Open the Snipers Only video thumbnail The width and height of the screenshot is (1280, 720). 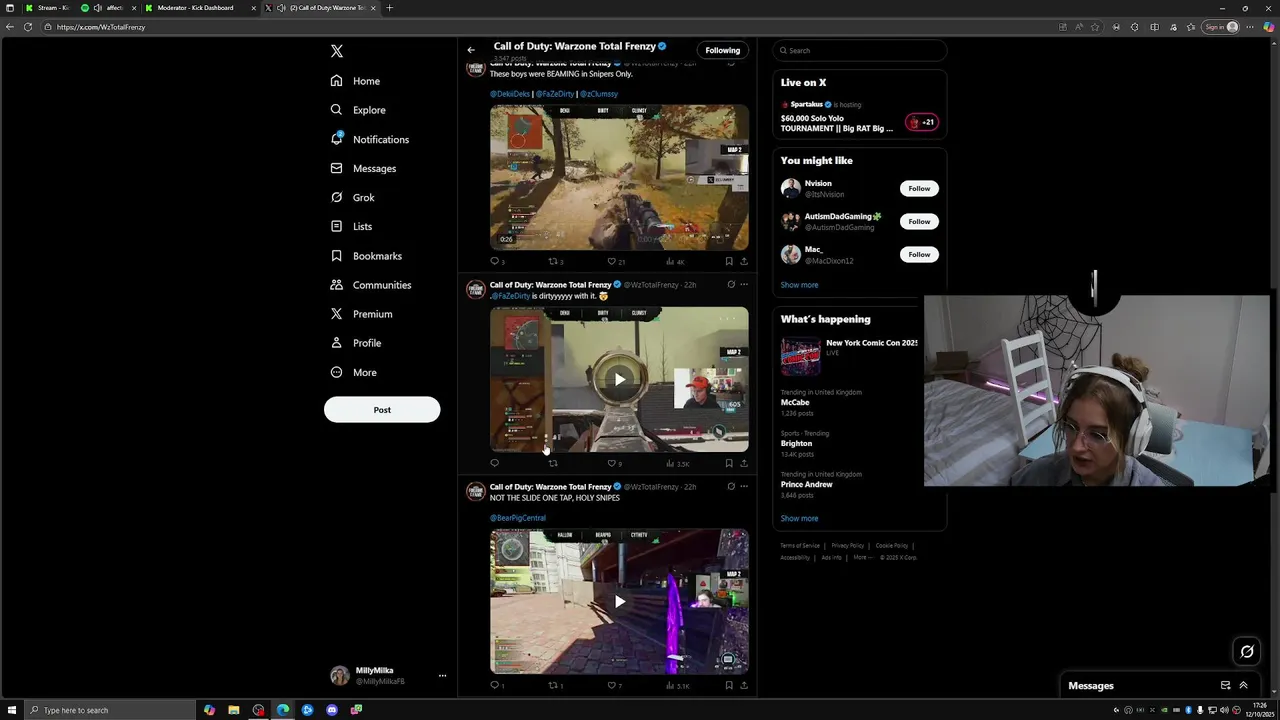619,177
